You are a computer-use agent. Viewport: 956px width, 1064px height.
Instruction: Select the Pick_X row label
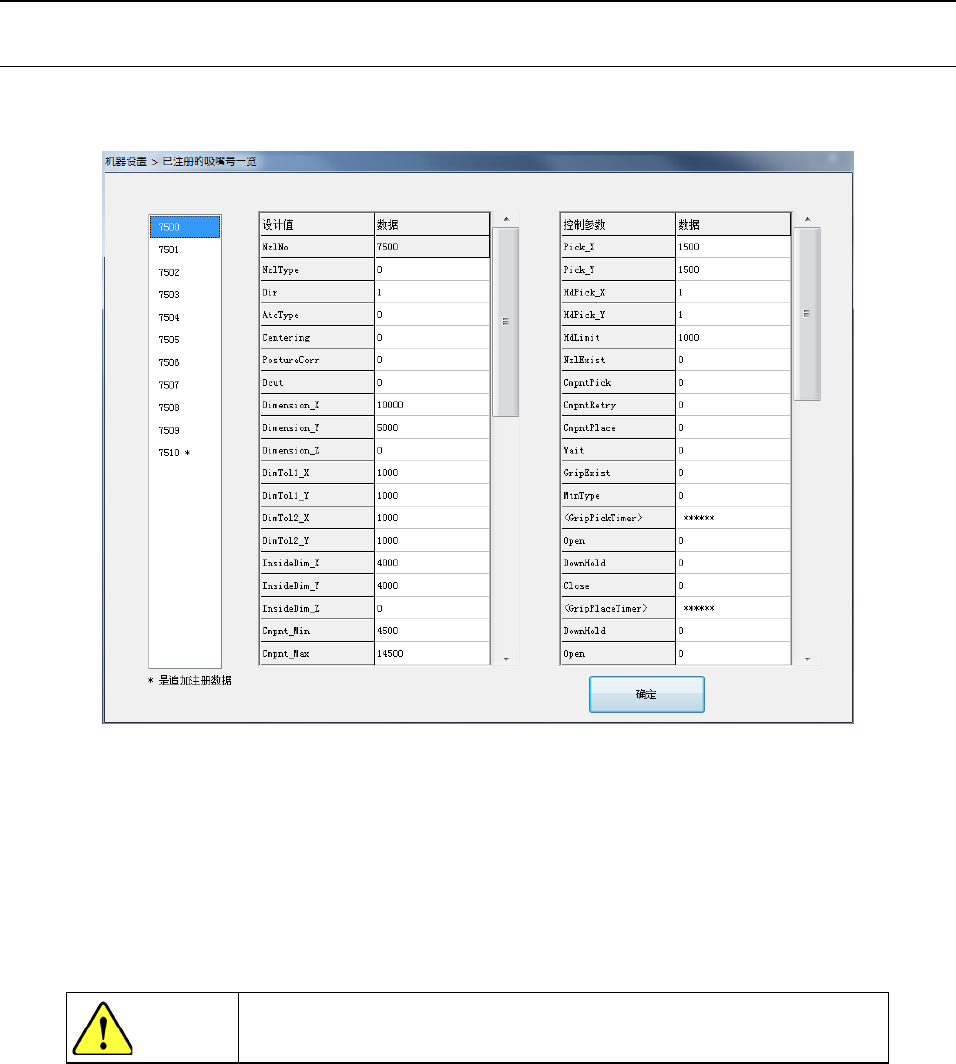pyautogui.click(x=618, y=247)
